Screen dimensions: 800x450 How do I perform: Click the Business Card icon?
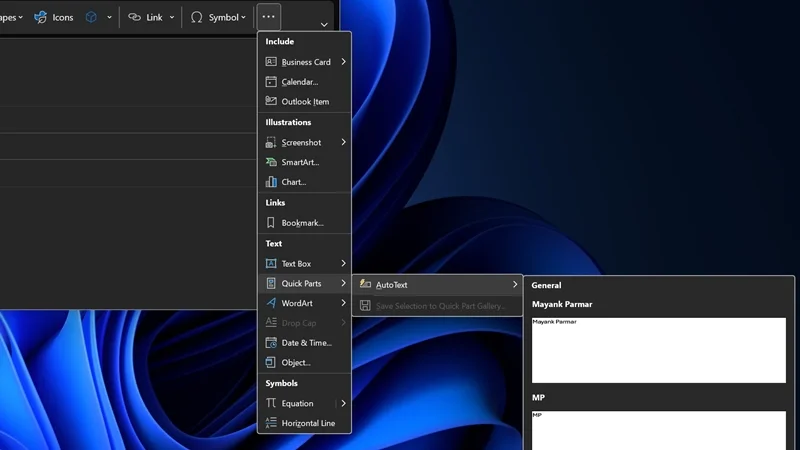coord(271,62)
